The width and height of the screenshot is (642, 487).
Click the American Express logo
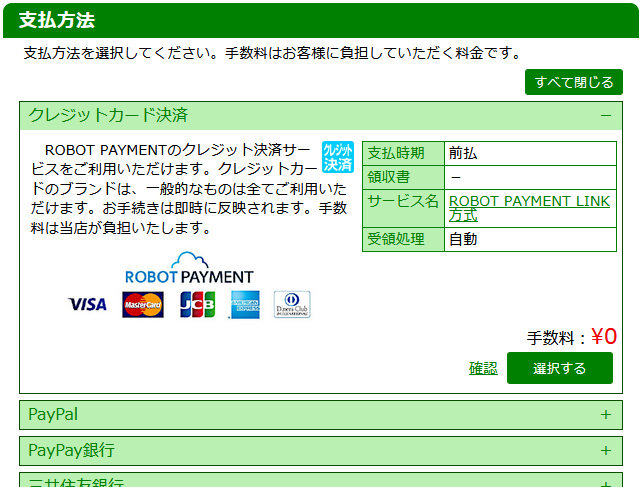[x=244, y=304]
